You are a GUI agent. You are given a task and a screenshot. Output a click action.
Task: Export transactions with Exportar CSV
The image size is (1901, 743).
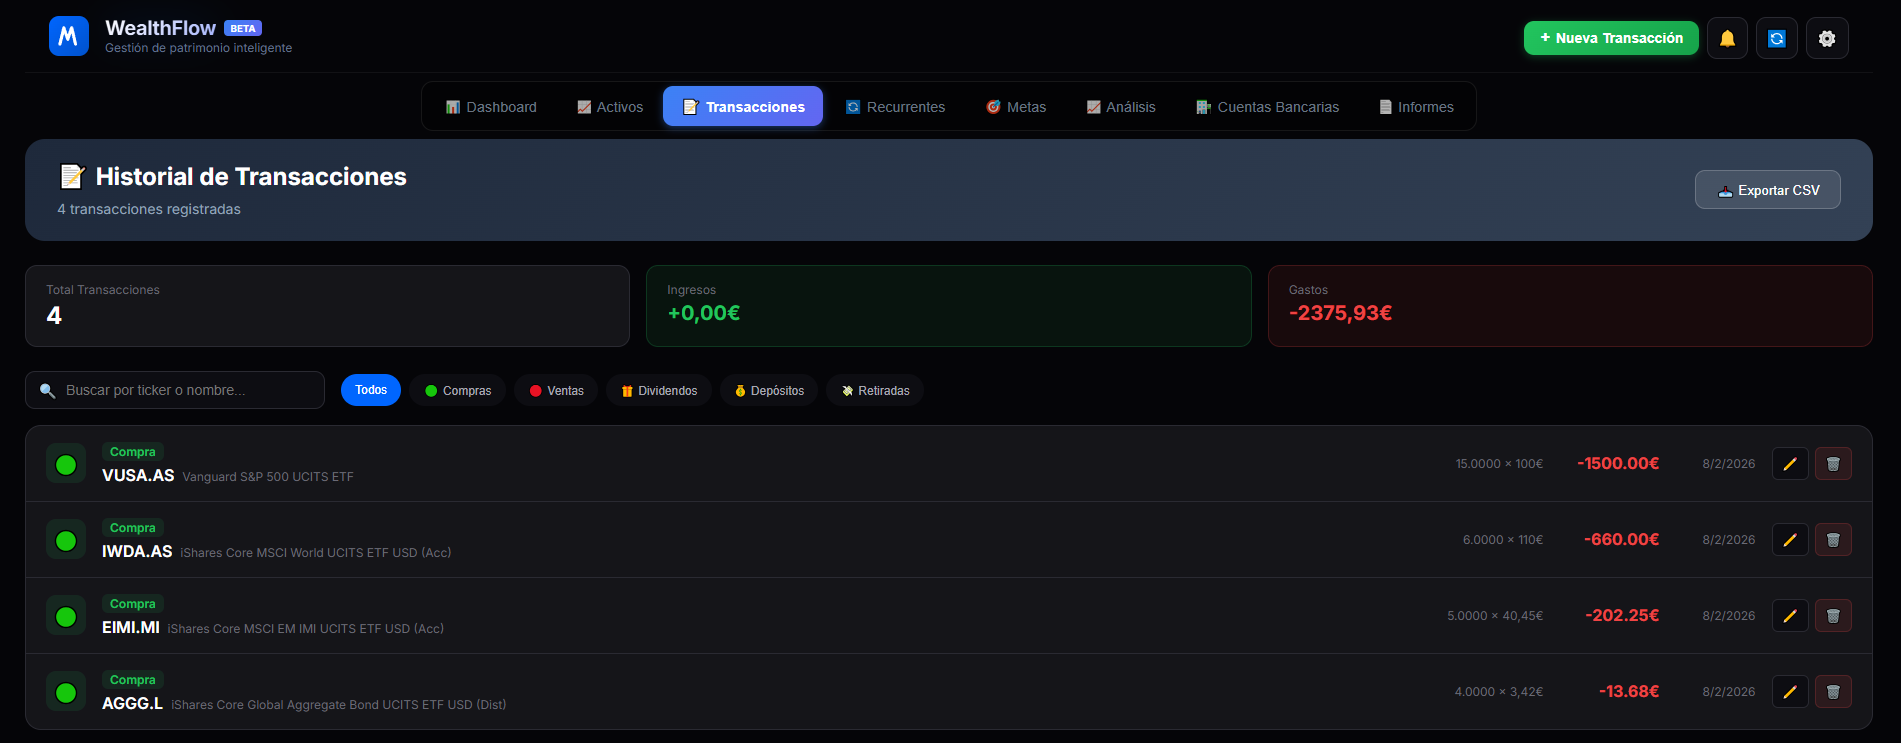[1768, 190]
